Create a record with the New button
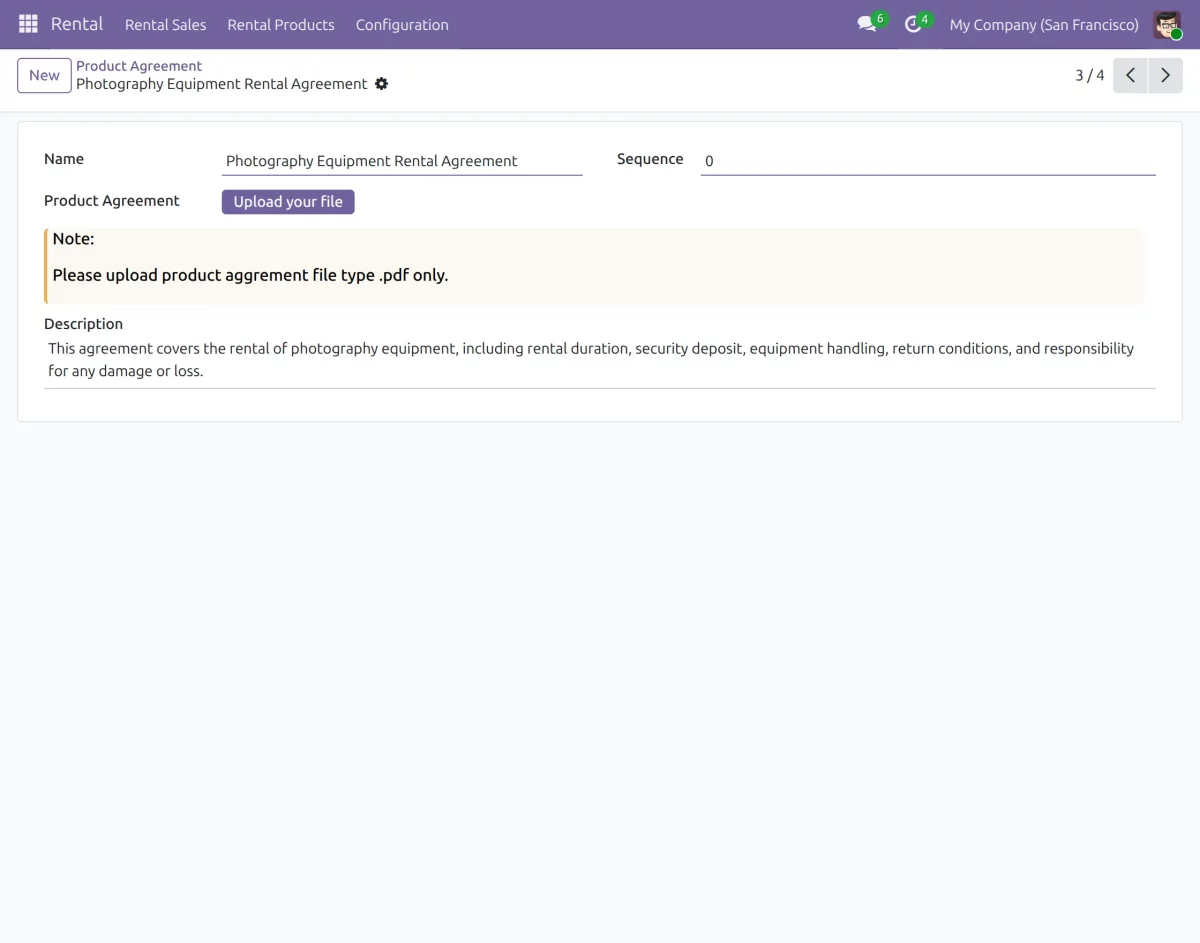The image size is (1200, 943). tap(44, 75)
